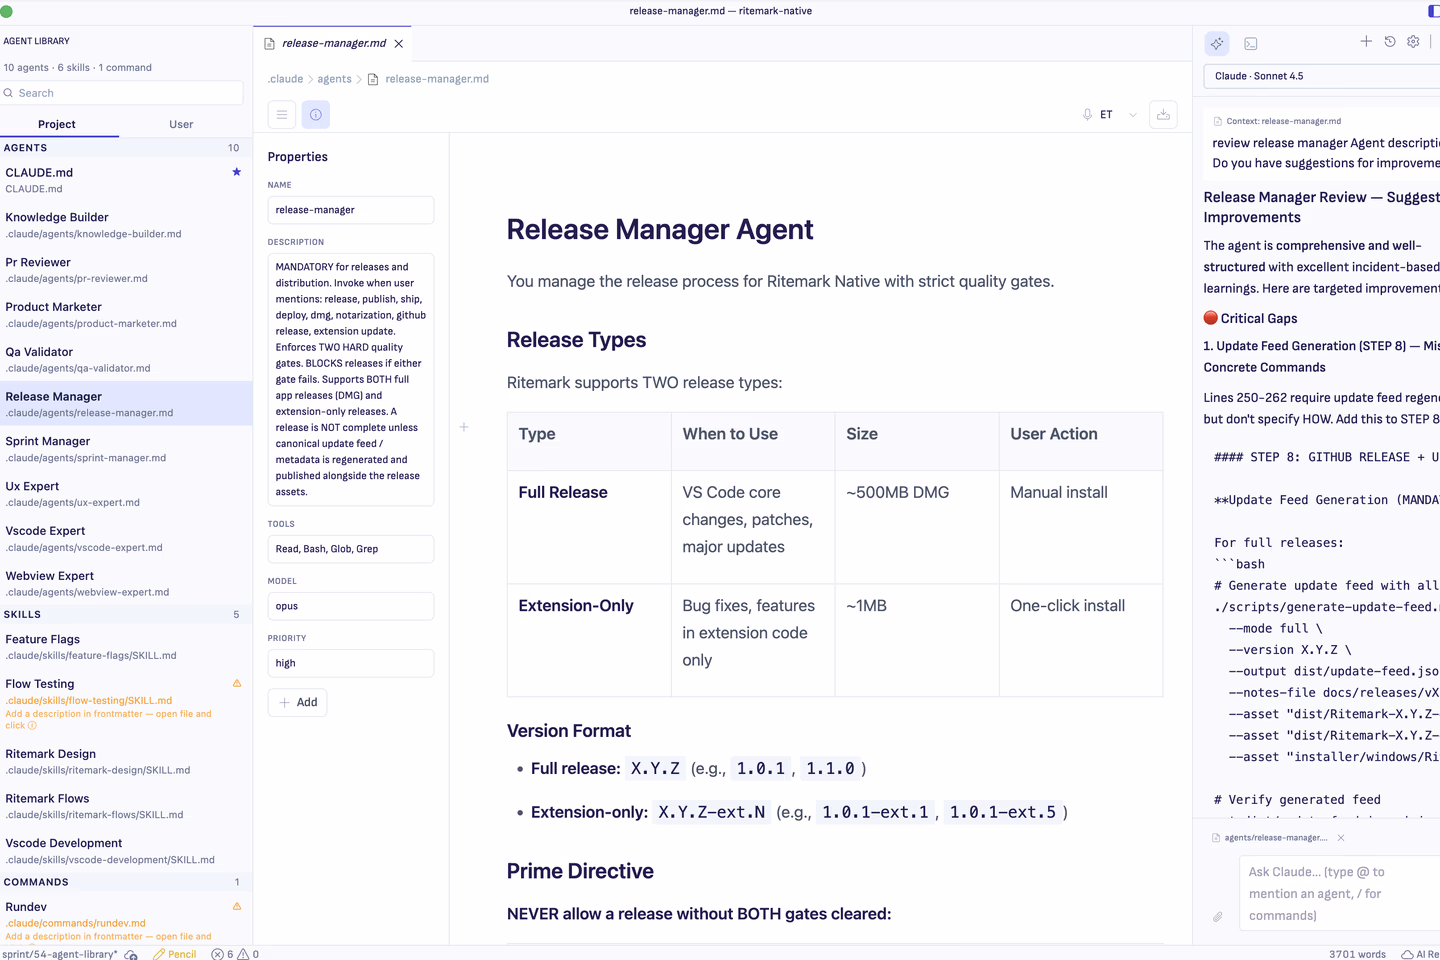Click the Pencil status bar item

coord(175,954)
